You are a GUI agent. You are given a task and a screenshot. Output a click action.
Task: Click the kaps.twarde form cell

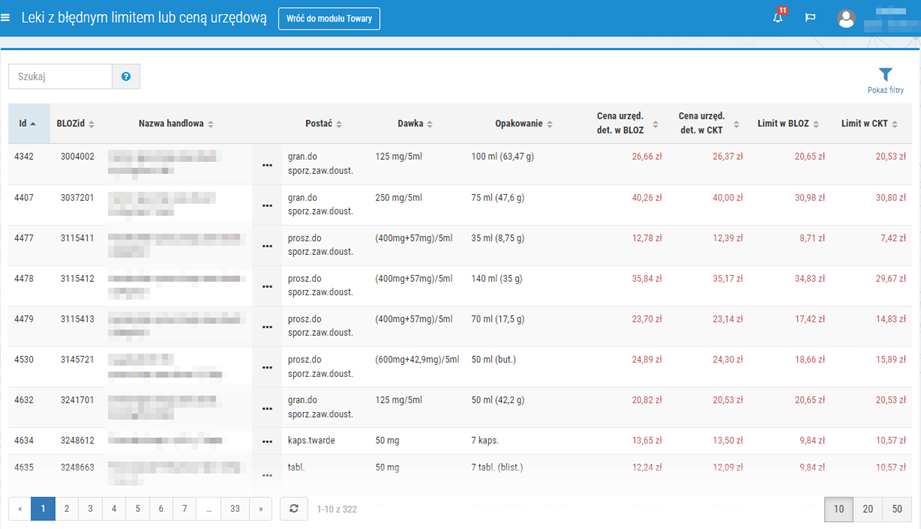coord(311,440)
